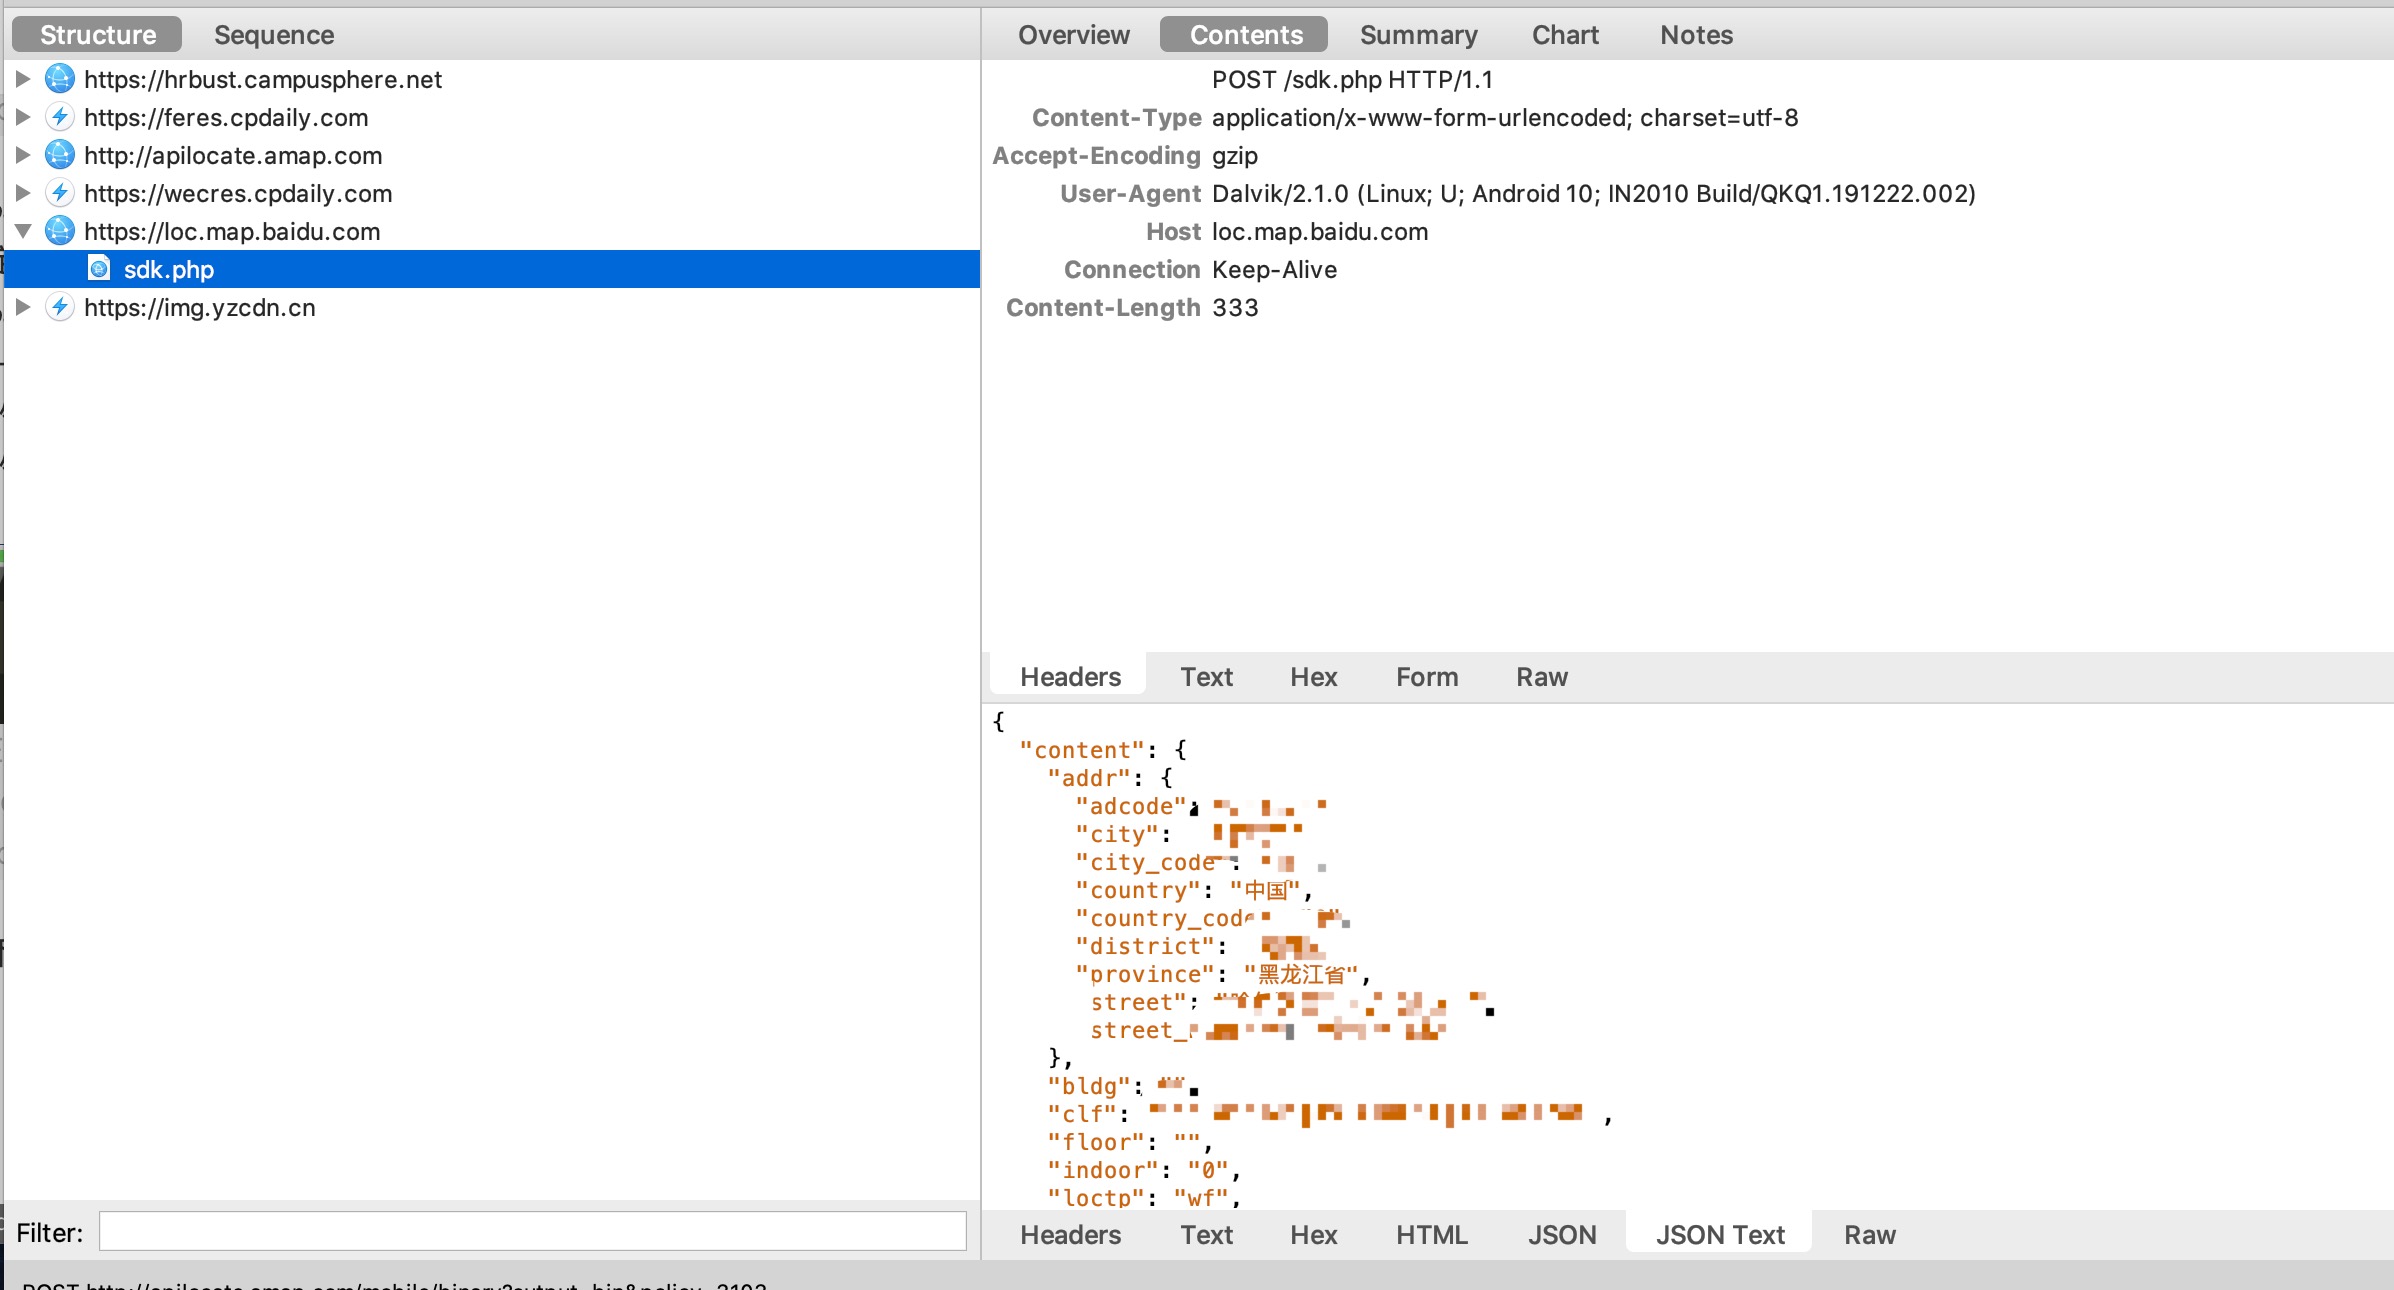
Task: Switch to the Contents tab
Action: coord(1247,35)
